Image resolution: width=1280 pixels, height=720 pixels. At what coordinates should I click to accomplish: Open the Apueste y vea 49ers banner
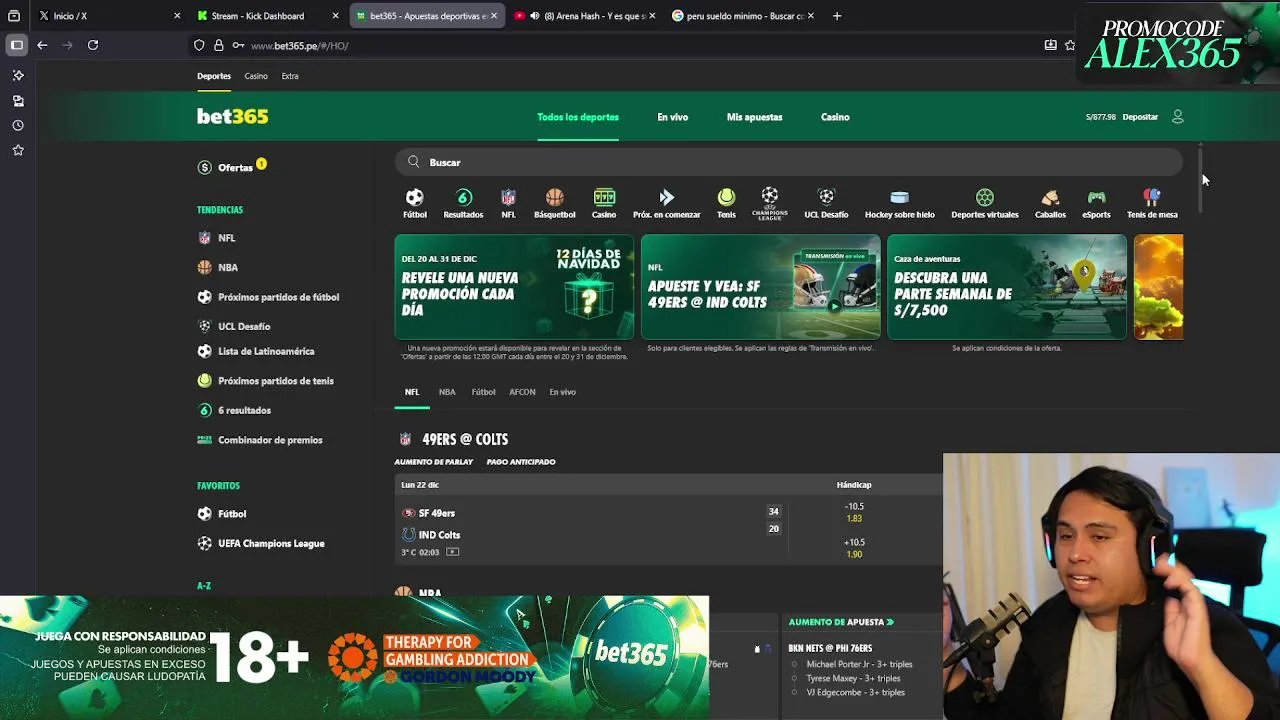click(x=760, y=288)
